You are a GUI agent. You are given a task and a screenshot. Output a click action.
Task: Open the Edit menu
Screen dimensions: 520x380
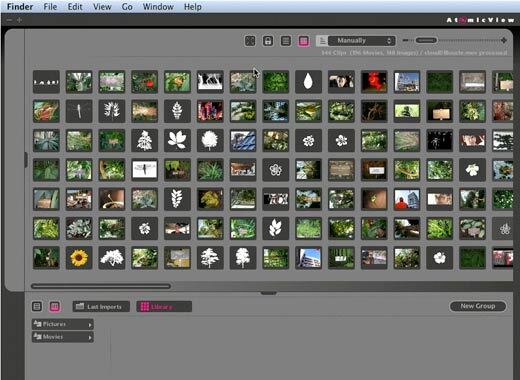(x=75, y=7)
